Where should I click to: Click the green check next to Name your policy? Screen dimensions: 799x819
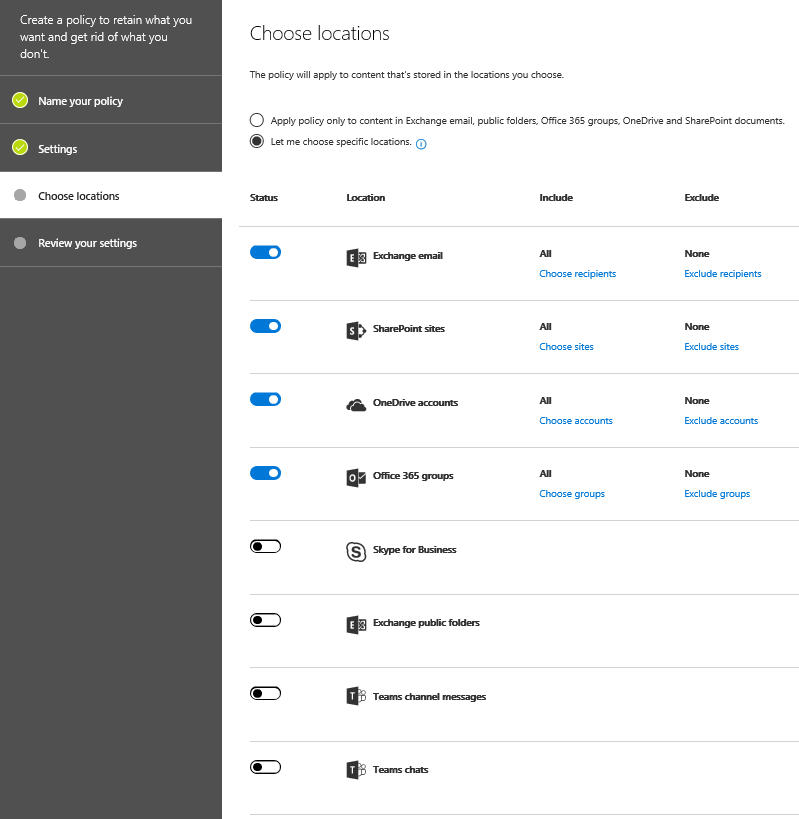(20, 100)
